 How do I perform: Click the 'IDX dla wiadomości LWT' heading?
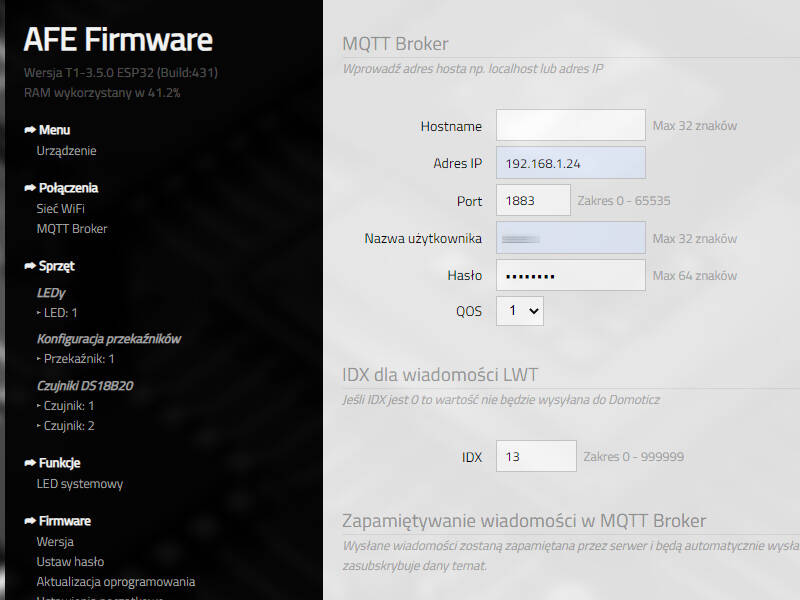pyautogui.click(x=440, y=375)
